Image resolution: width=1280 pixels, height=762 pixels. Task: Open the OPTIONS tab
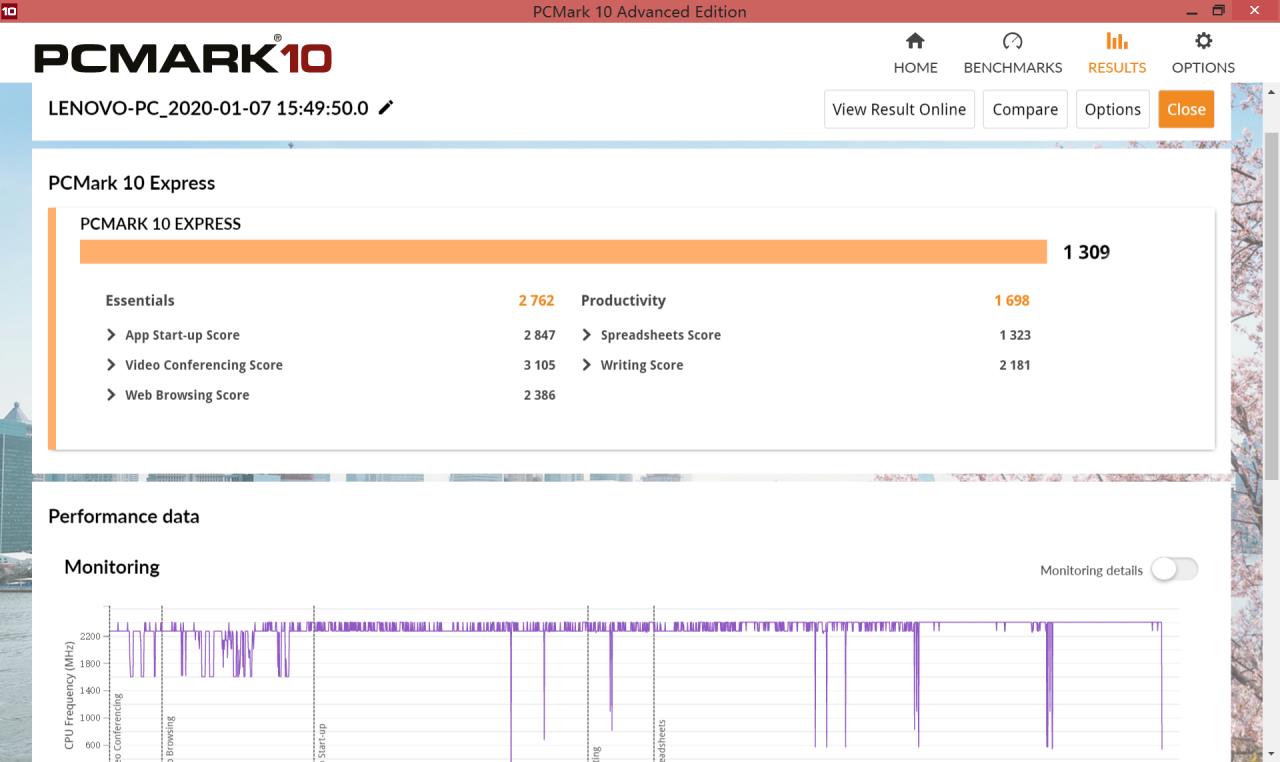click(x=1203, y=53)
